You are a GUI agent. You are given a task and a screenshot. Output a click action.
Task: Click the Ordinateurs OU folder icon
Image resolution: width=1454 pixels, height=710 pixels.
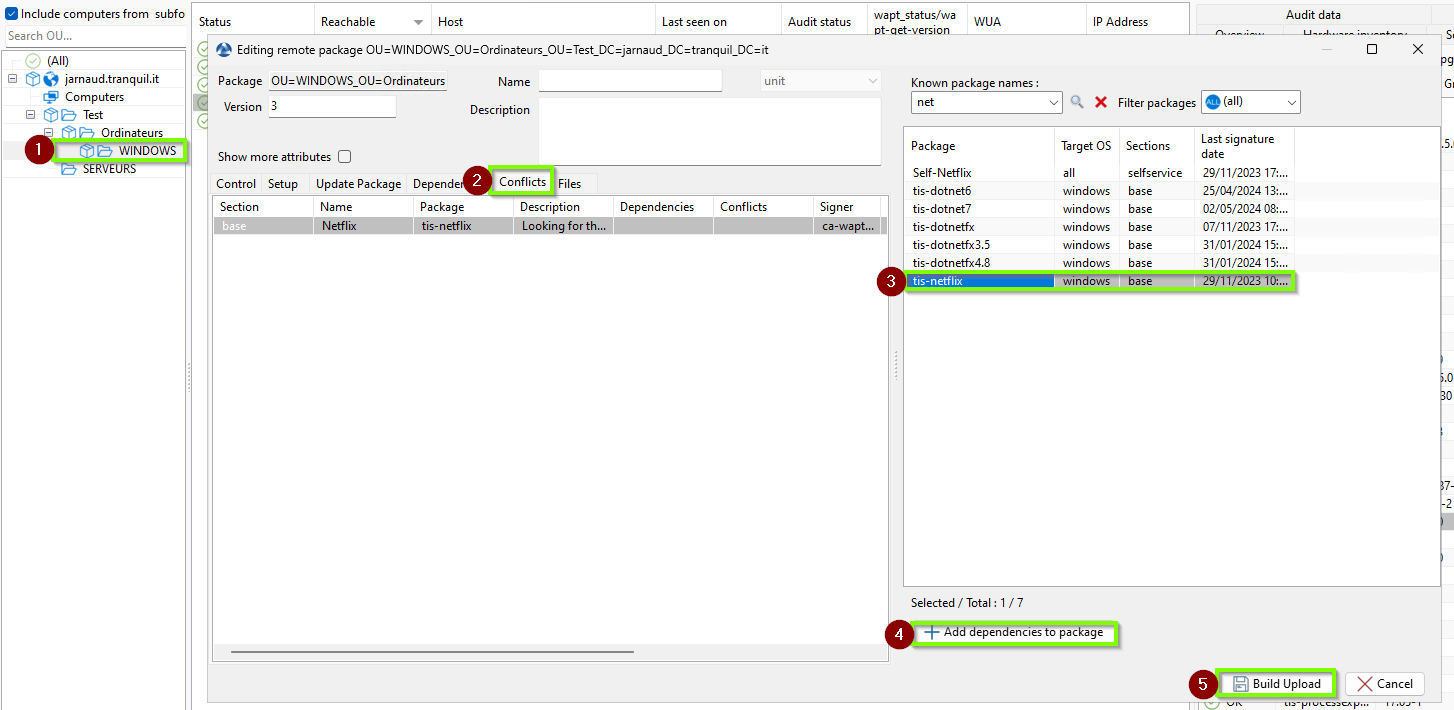point(87,133)
